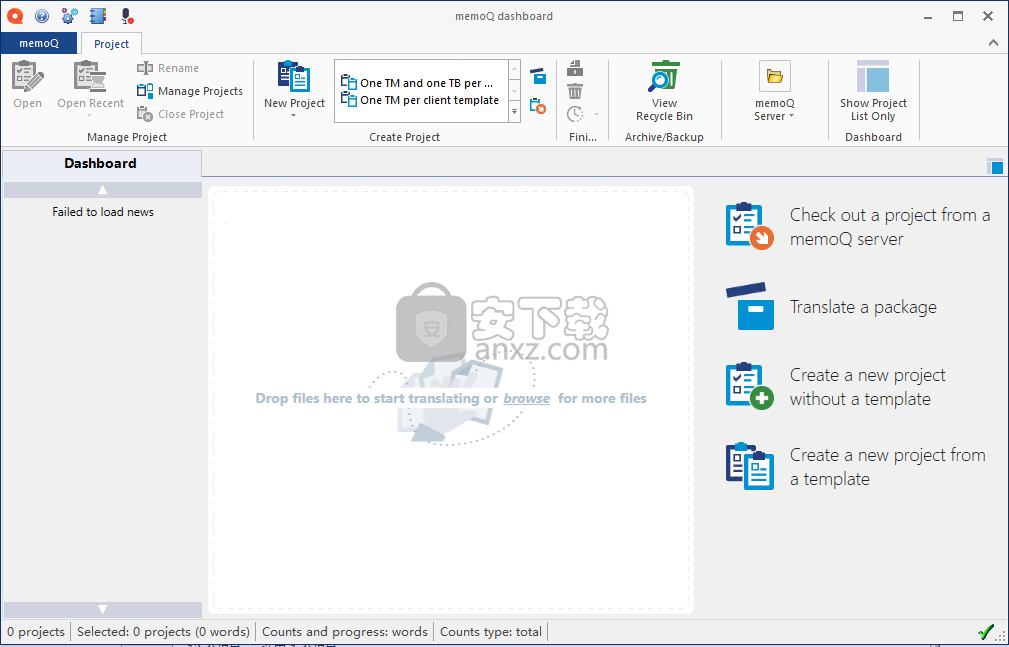Viewport: 1009px width, 647px height.
Task: Click the template clipboards icon
Action: 750,466
